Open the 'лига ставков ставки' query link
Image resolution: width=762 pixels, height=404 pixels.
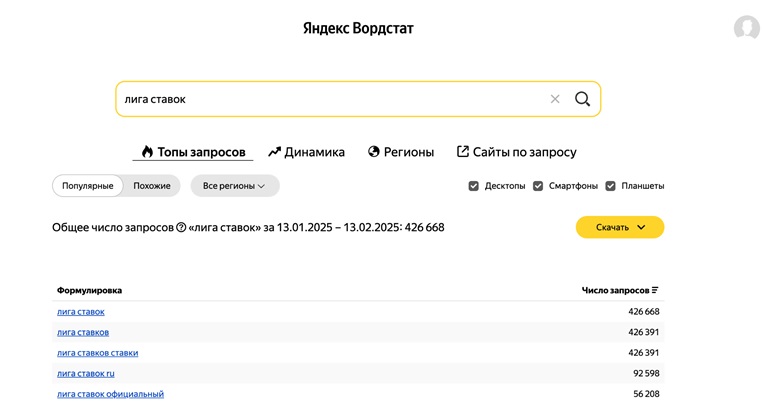click(98, 353)
